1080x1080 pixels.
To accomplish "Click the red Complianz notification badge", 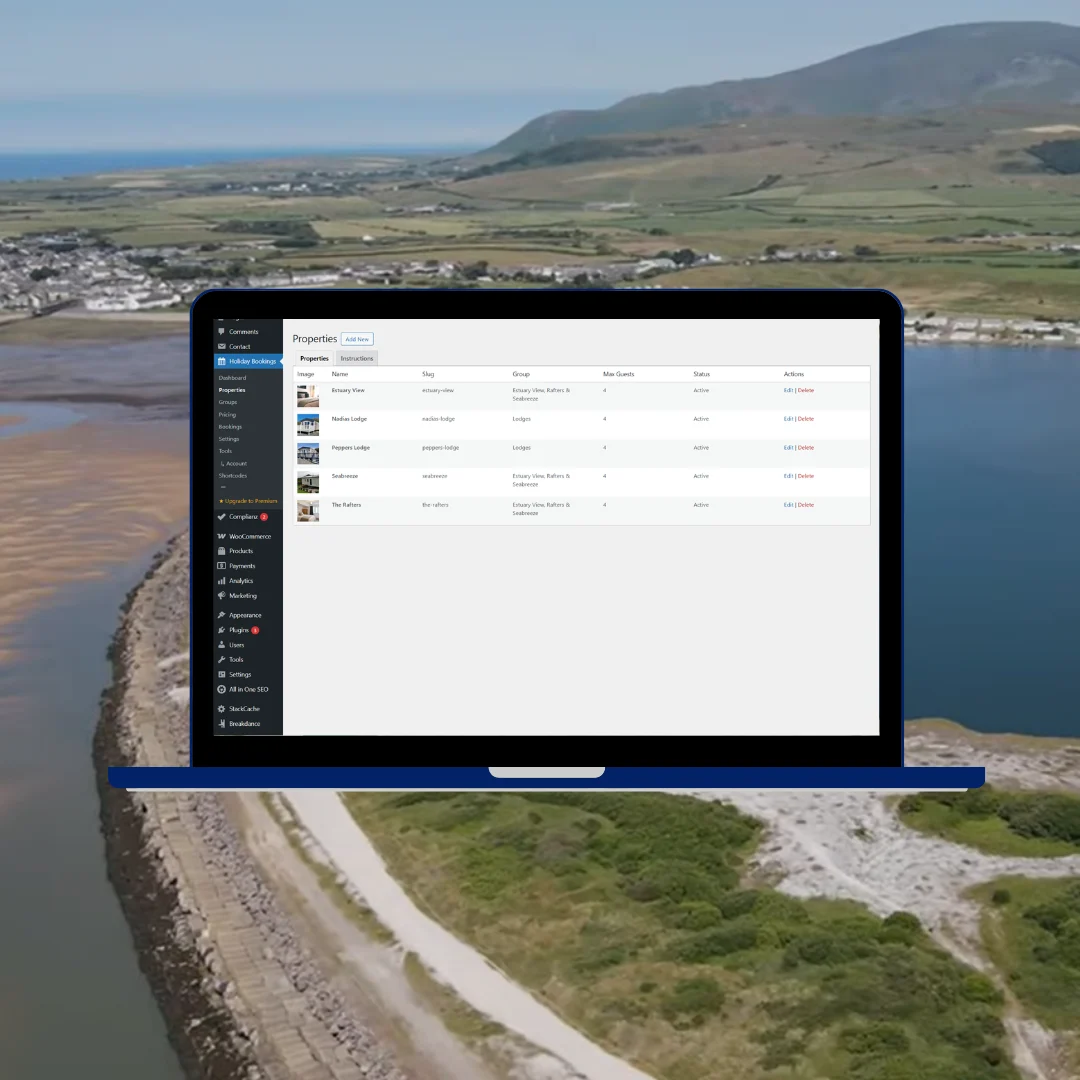I will point(264,517).
